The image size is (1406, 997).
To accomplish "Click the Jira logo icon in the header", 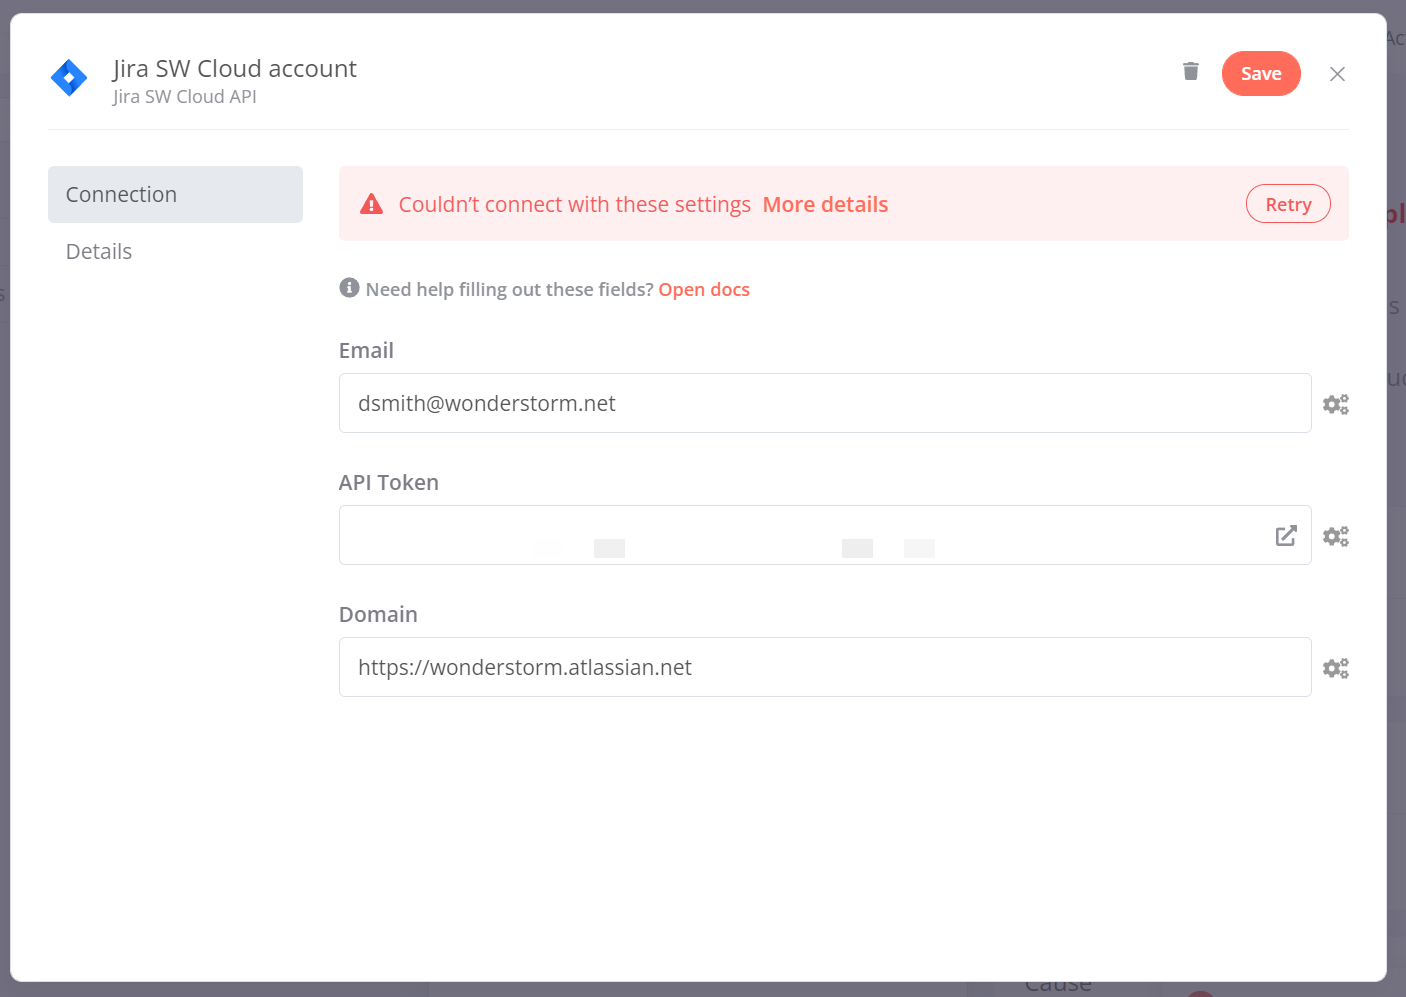I will point(68,77).
